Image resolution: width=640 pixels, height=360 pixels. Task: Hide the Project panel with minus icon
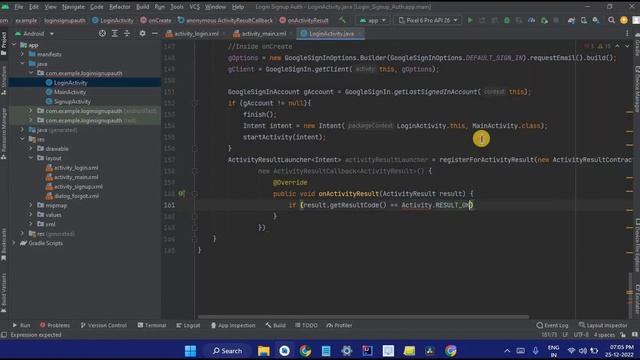(154, 33)
